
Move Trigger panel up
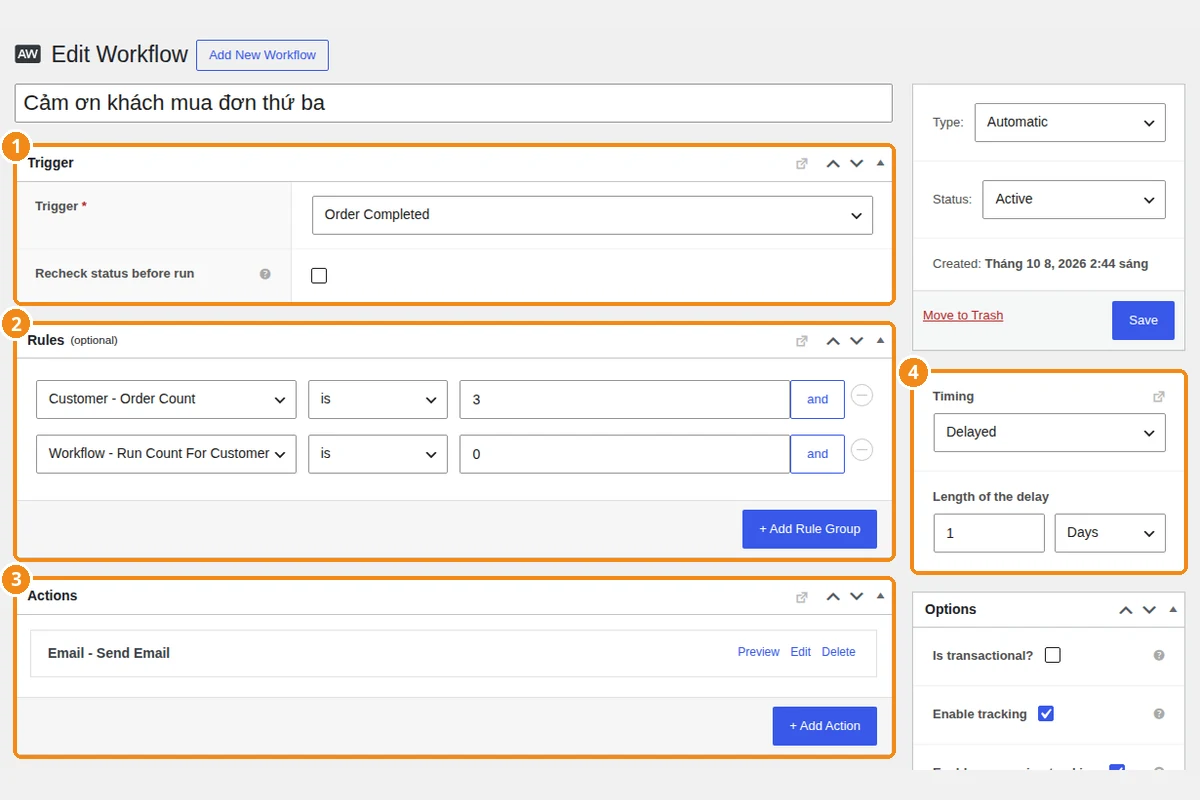(x=833, y=164)
